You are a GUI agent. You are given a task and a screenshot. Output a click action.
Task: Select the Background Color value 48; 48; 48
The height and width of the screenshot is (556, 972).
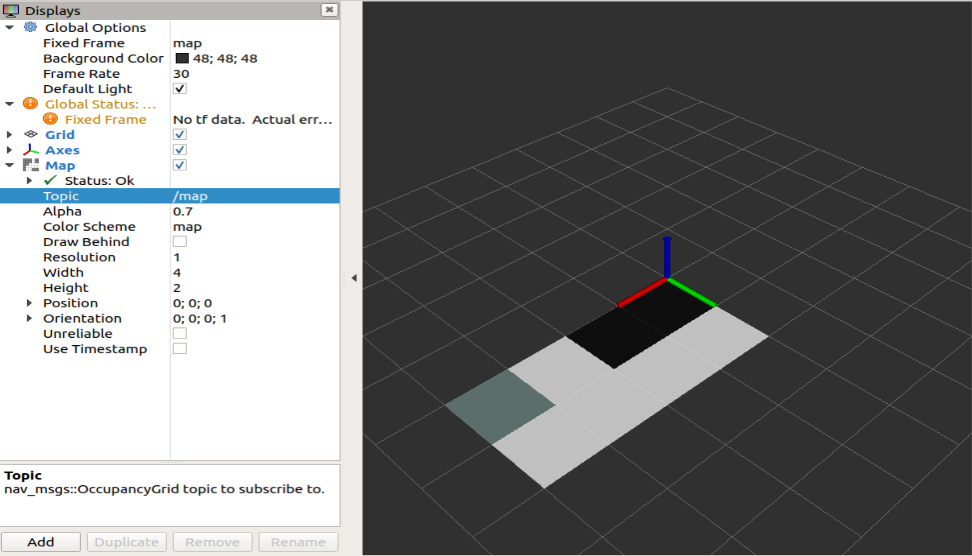pyautogui.click(x=225, y=58)
